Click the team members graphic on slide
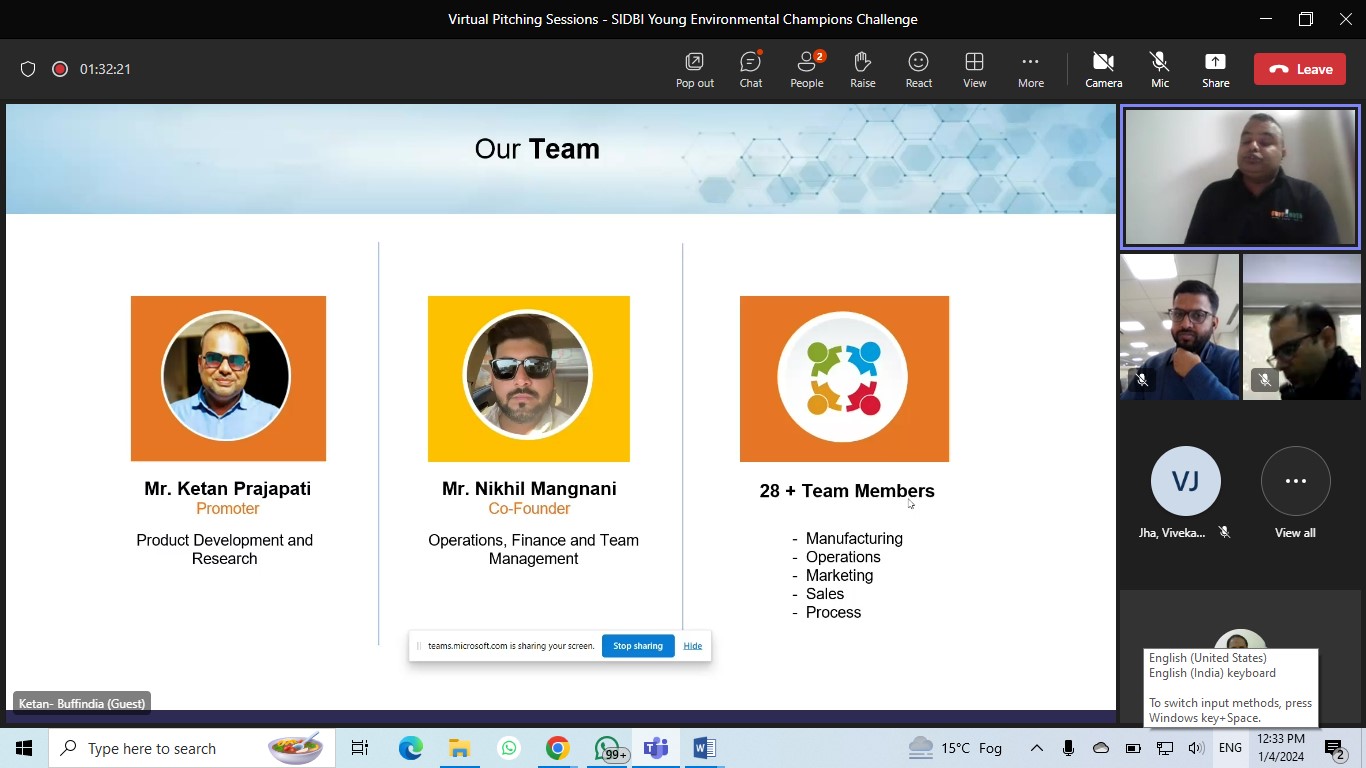Viewport: 1366px width, 768px height. click(x=843, y=377)
